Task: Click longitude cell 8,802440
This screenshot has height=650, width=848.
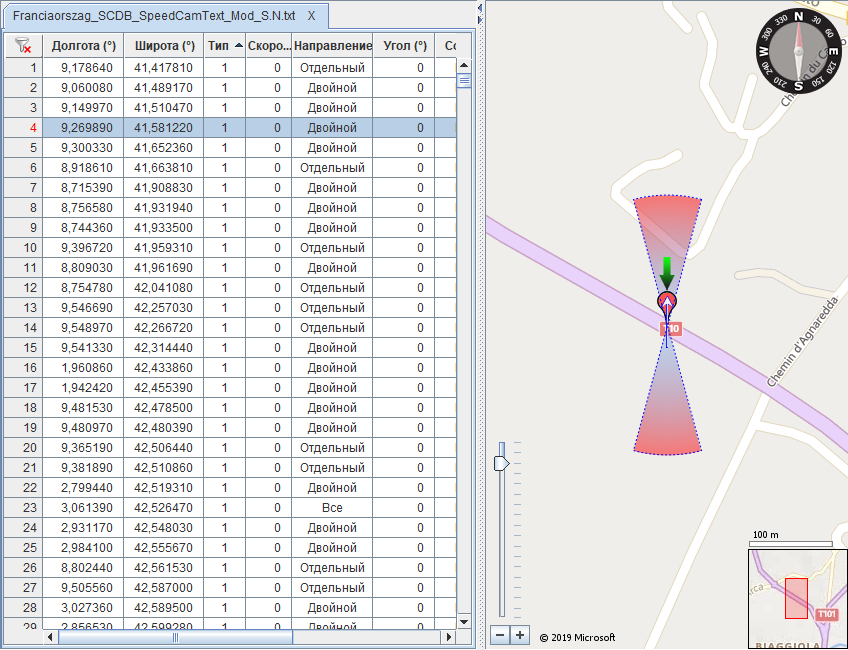Action: point(84,568)
